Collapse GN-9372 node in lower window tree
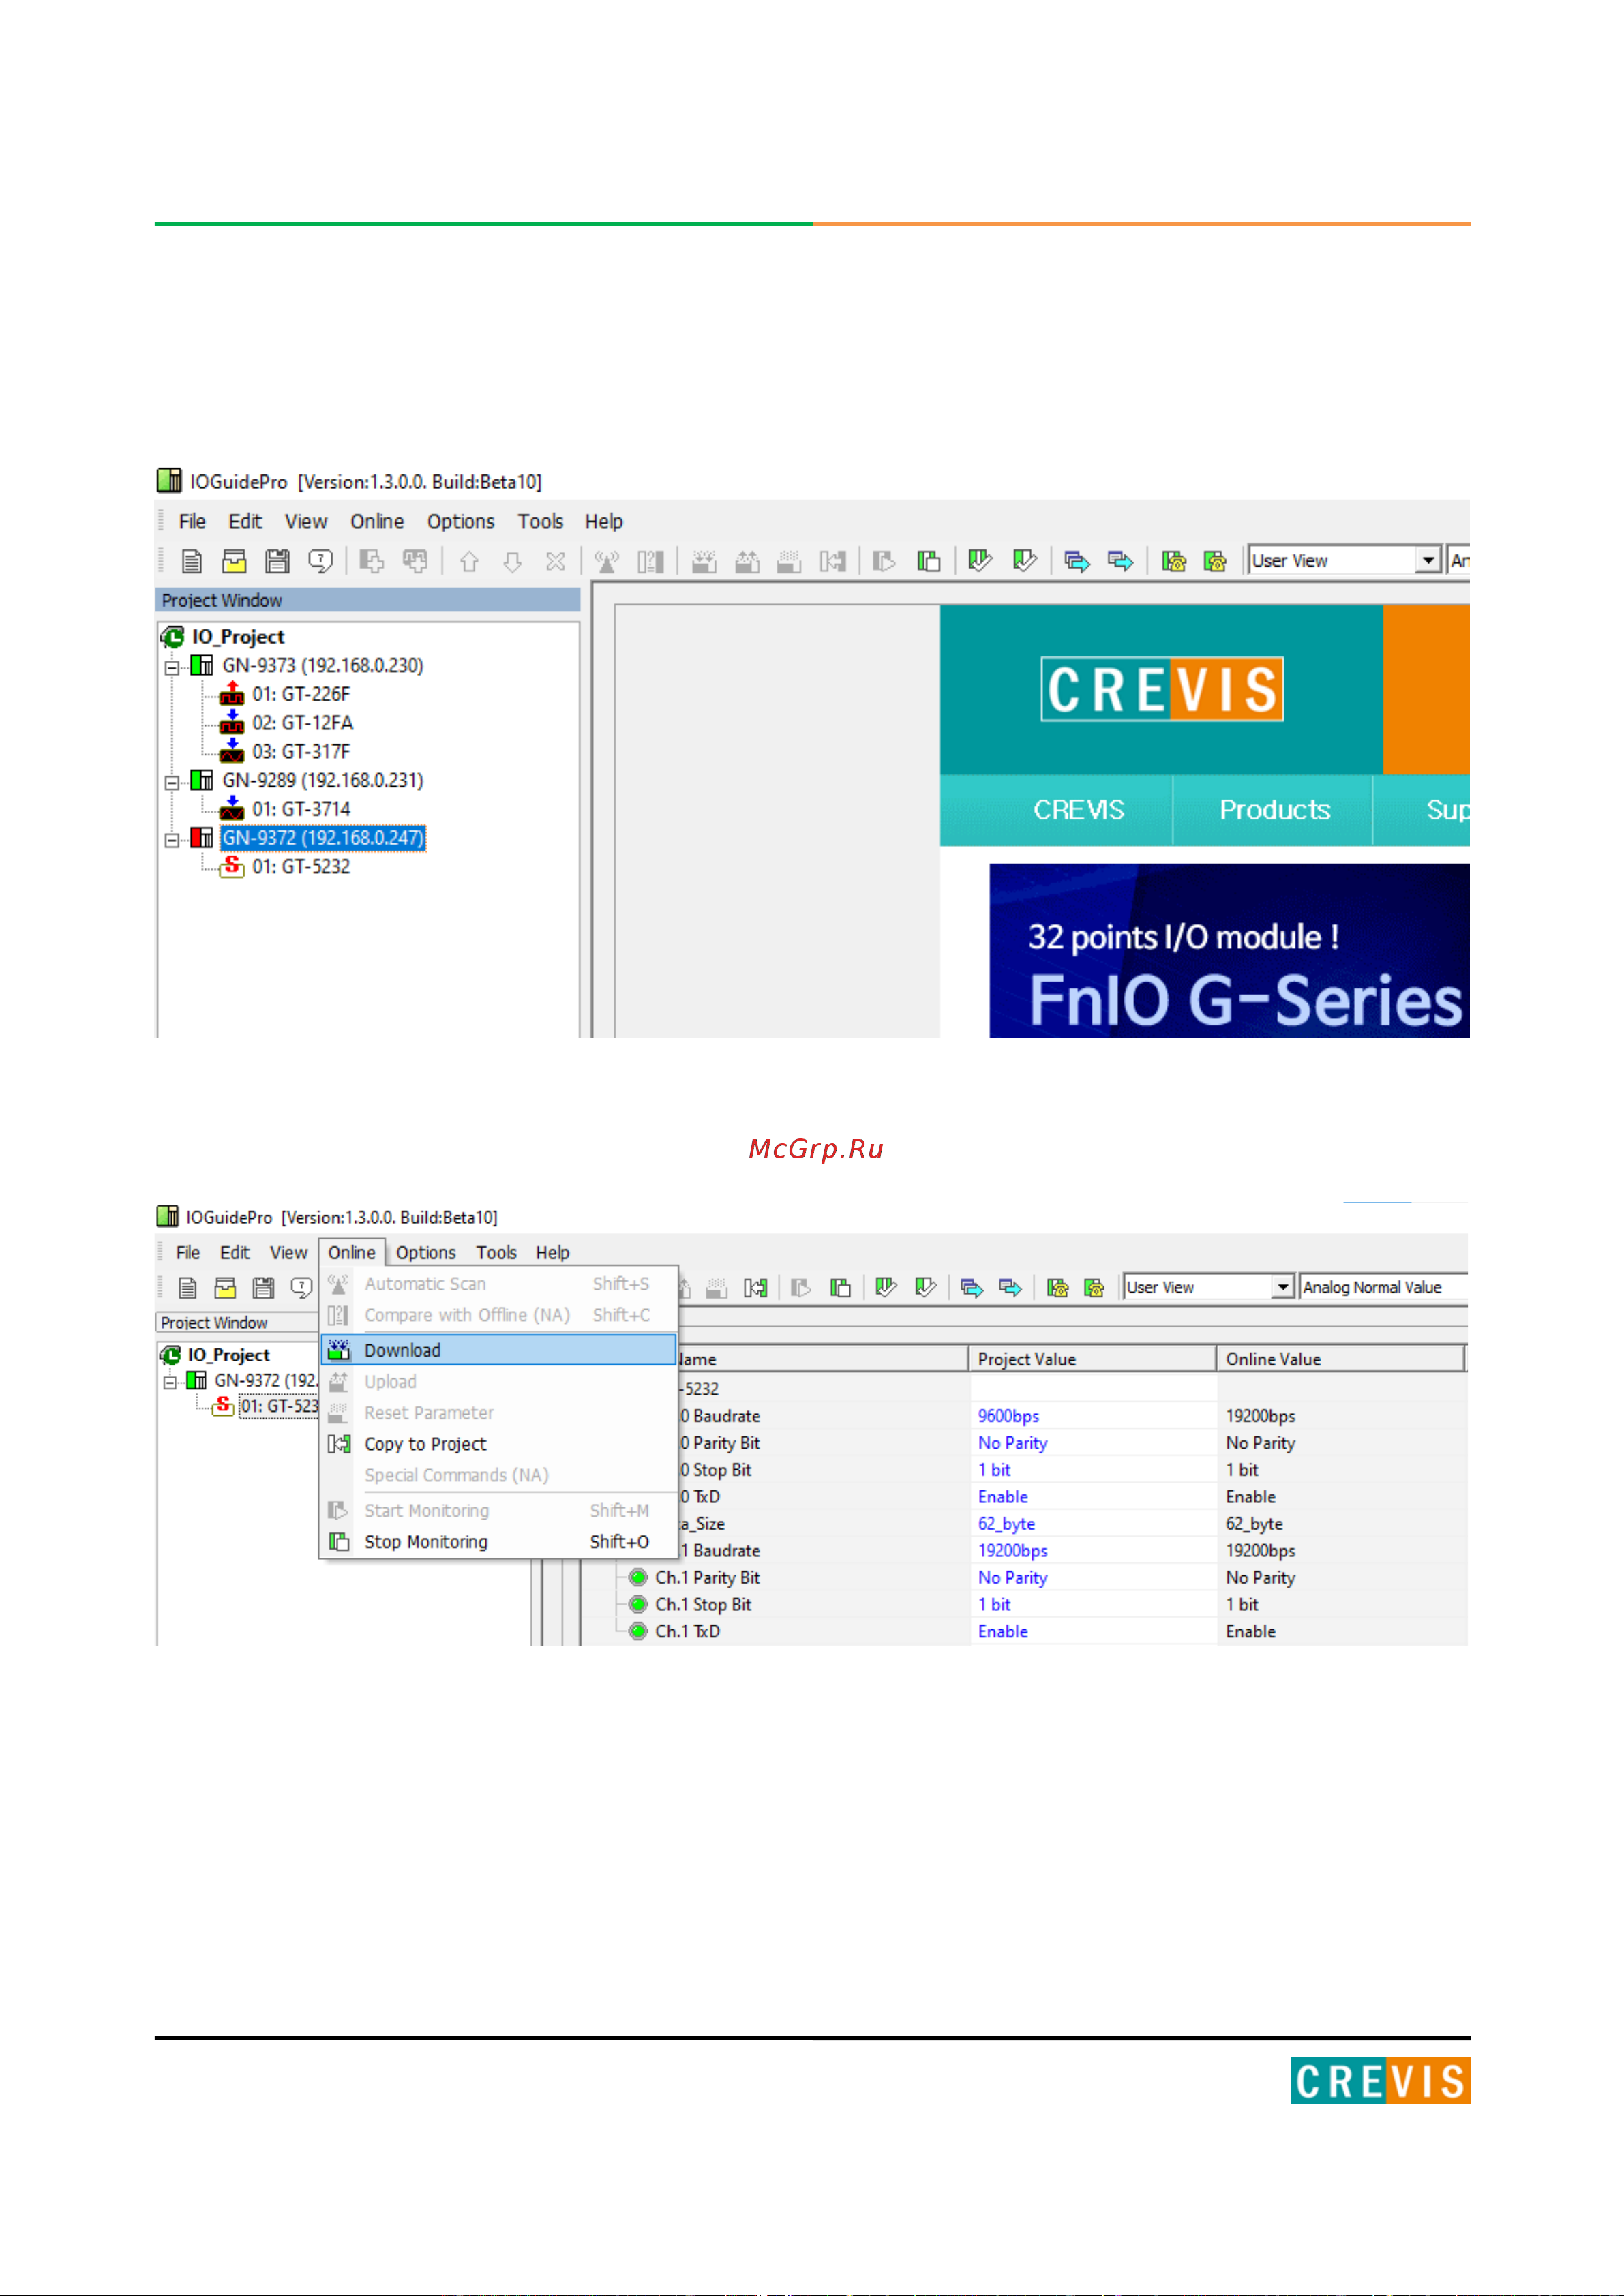 pyautogui.click(x=170, y=1382)
